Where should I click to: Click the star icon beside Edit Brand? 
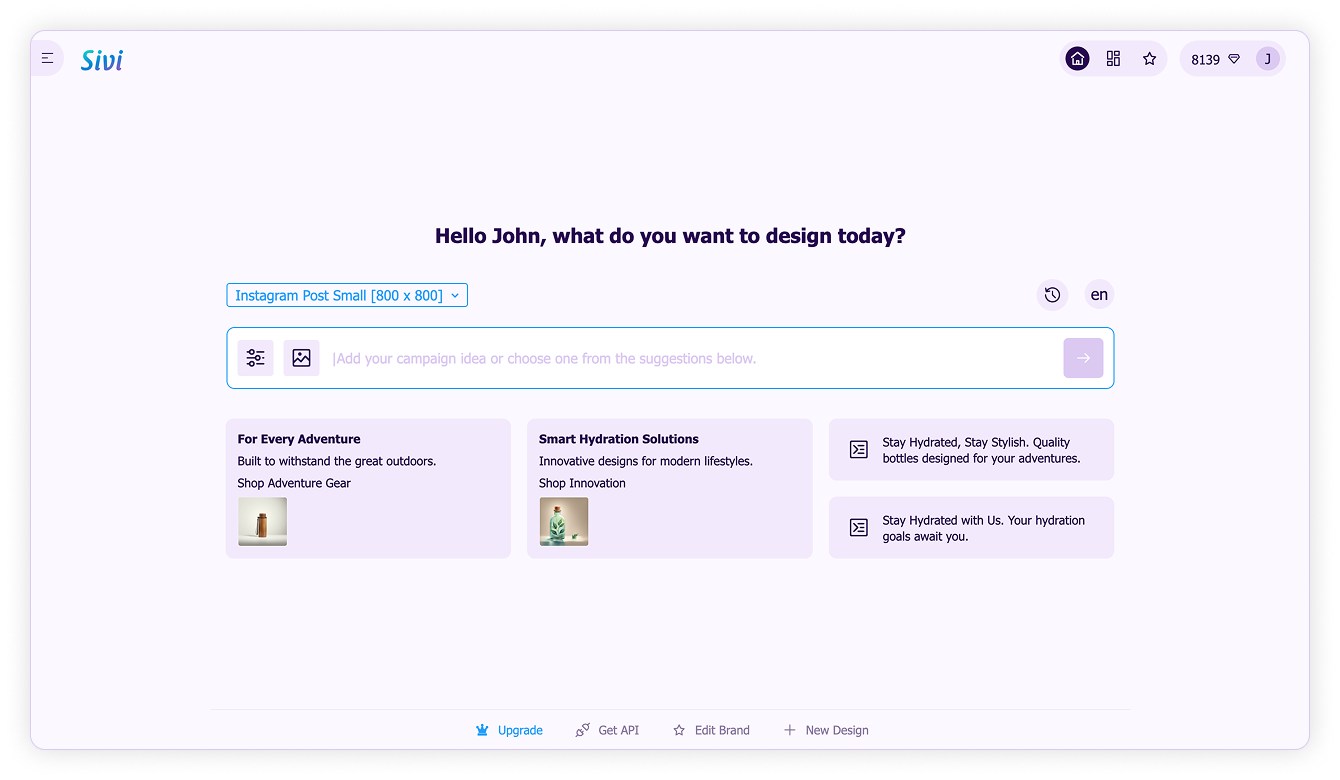[679, 730]
